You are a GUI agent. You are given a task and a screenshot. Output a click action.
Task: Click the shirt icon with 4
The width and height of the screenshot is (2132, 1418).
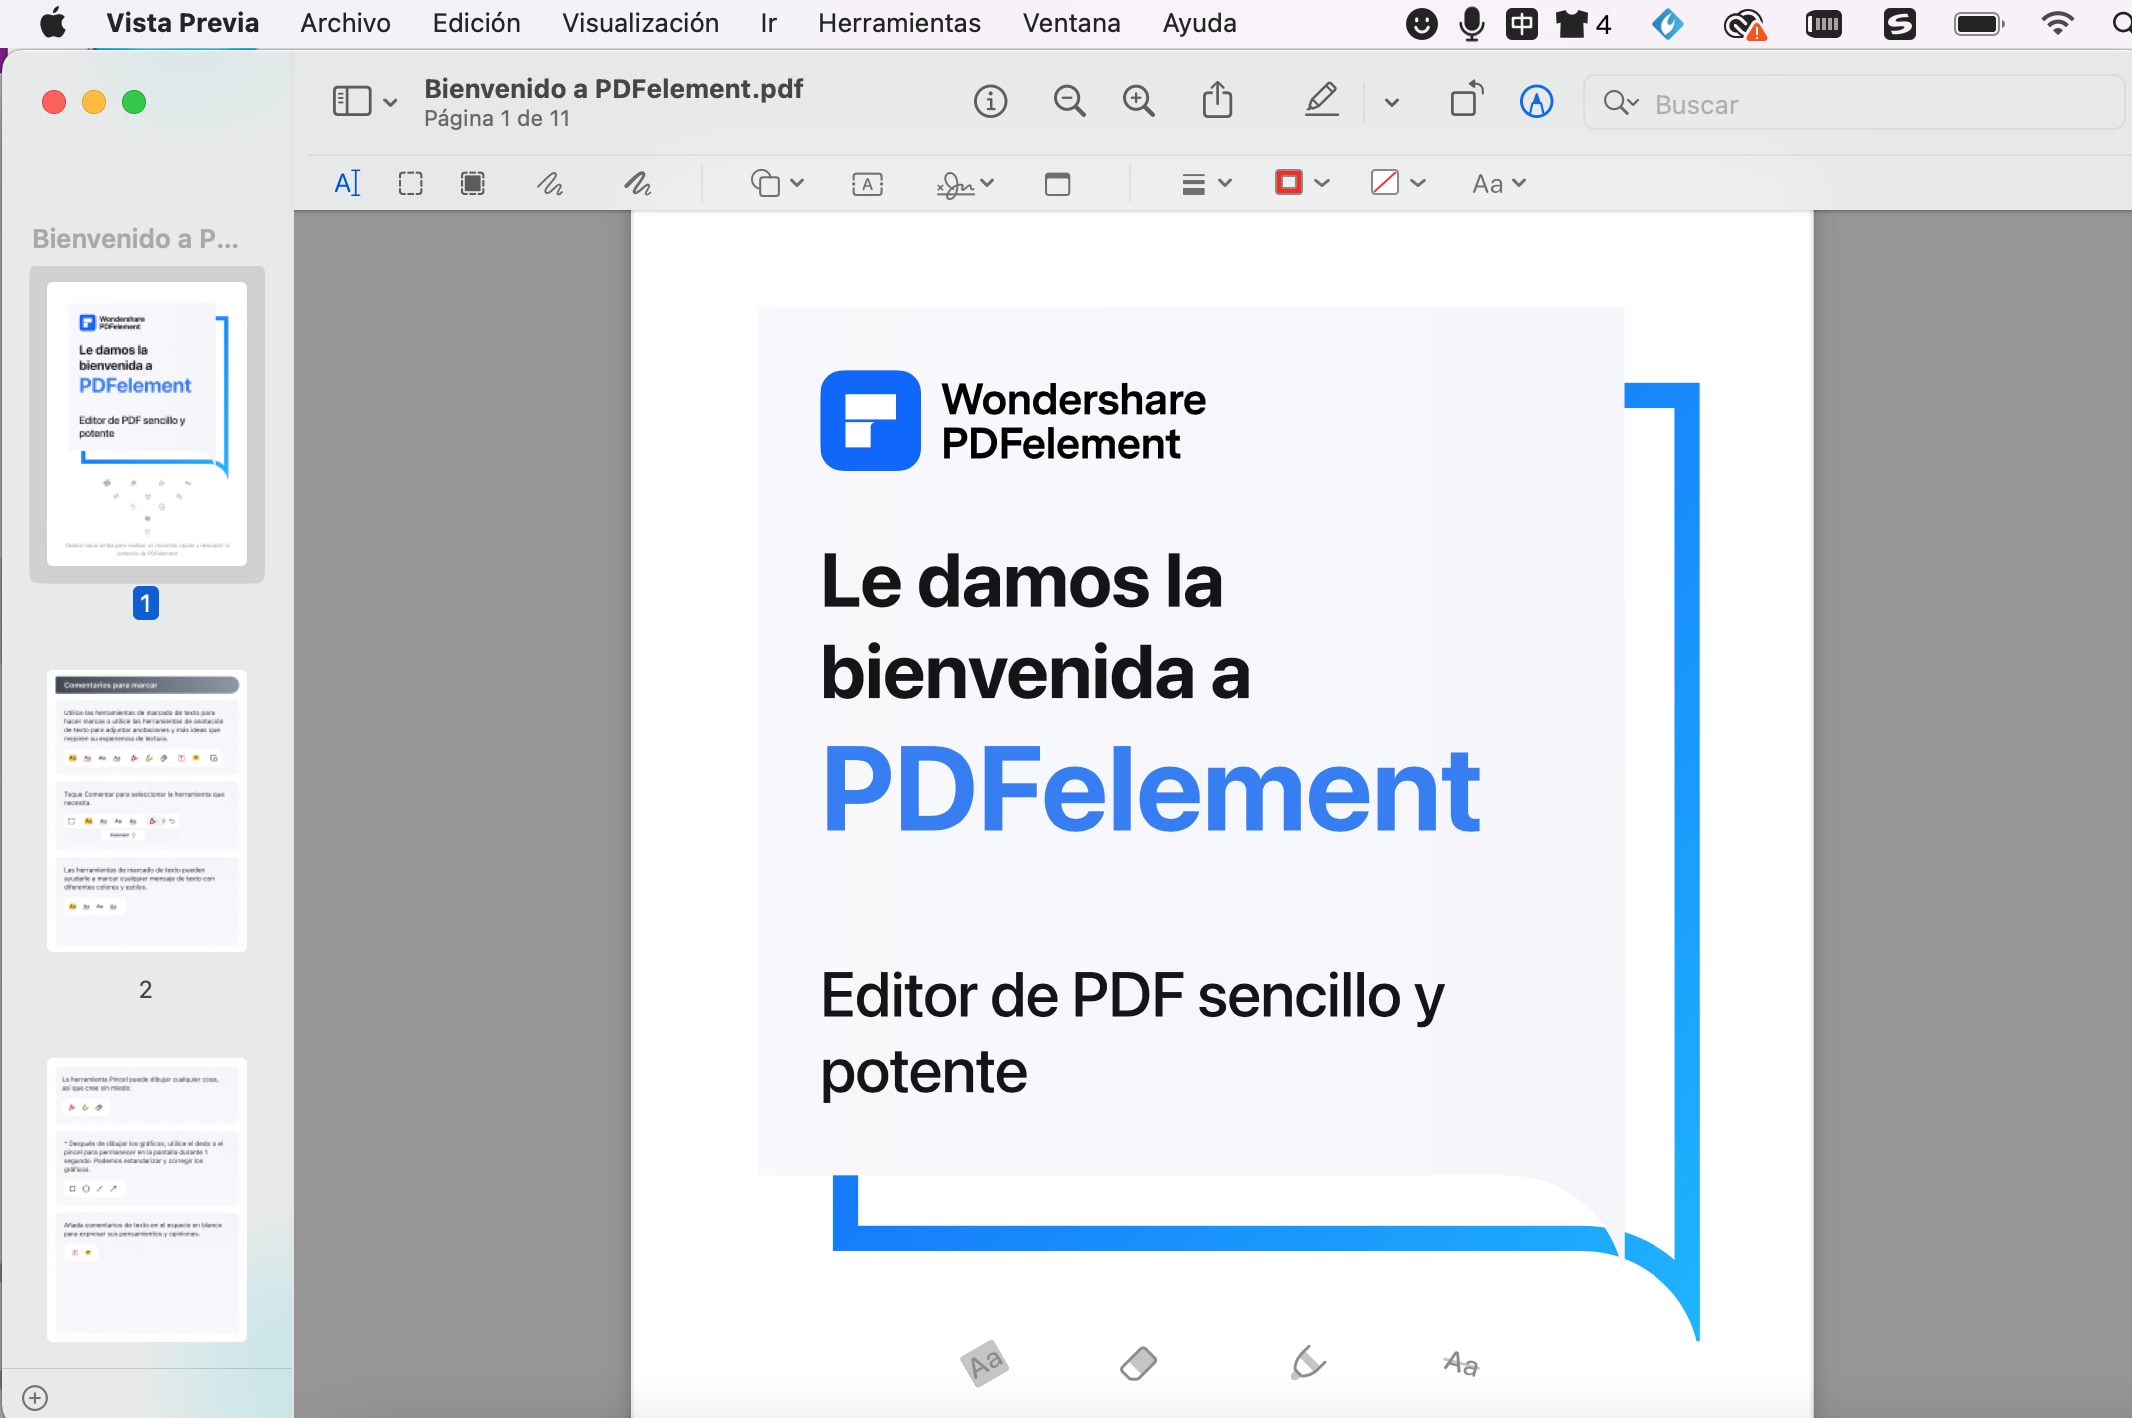[1584, 23]
